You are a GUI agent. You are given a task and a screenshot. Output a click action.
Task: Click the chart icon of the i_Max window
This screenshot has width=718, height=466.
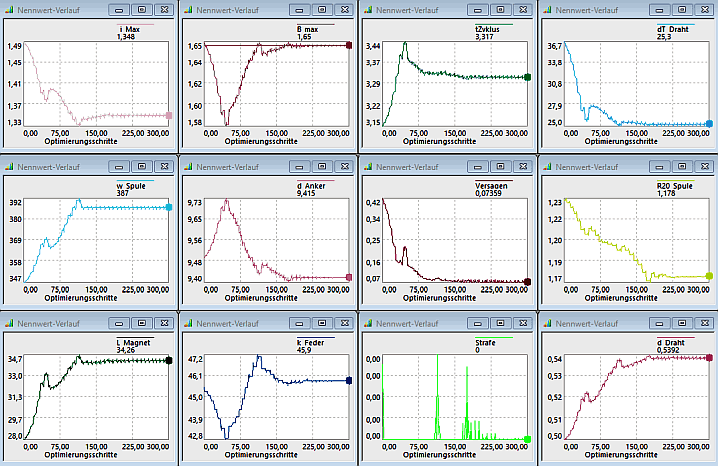tap(9, 11)
